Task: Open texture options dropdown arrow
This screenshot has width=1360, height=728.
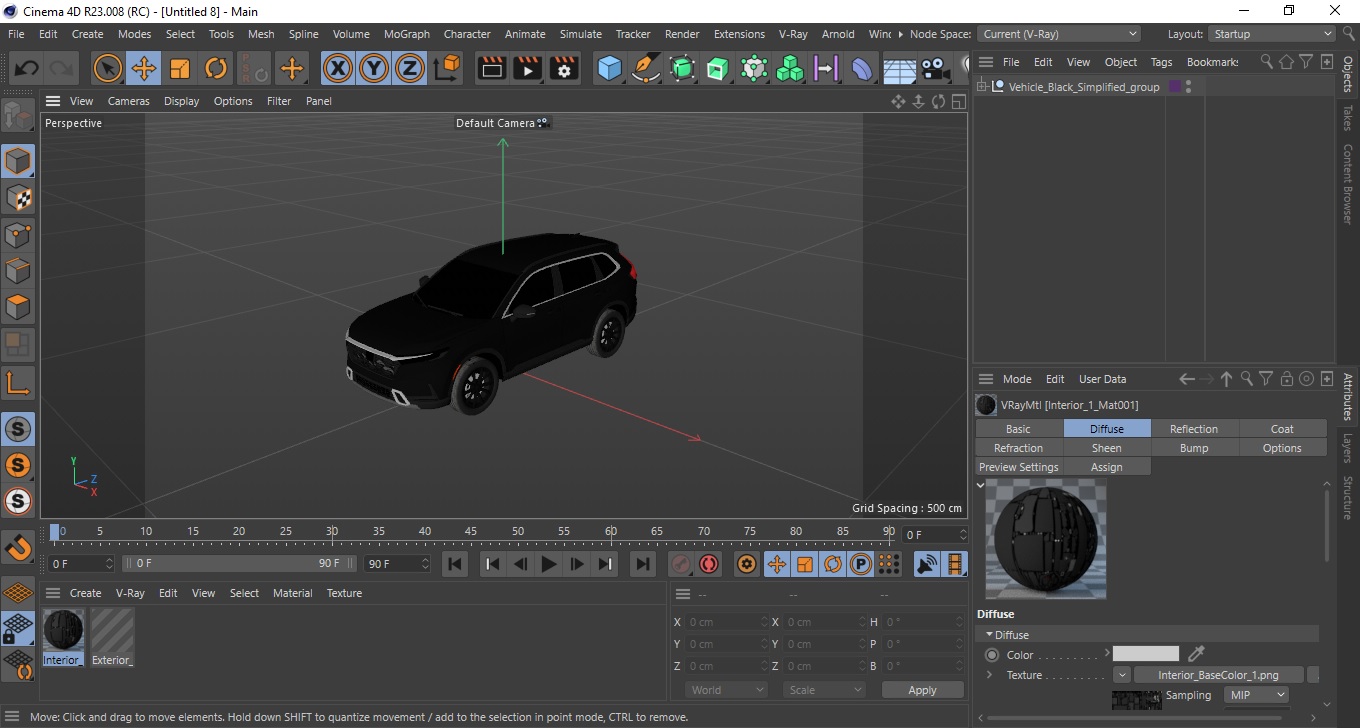Action: [1123, 675]
